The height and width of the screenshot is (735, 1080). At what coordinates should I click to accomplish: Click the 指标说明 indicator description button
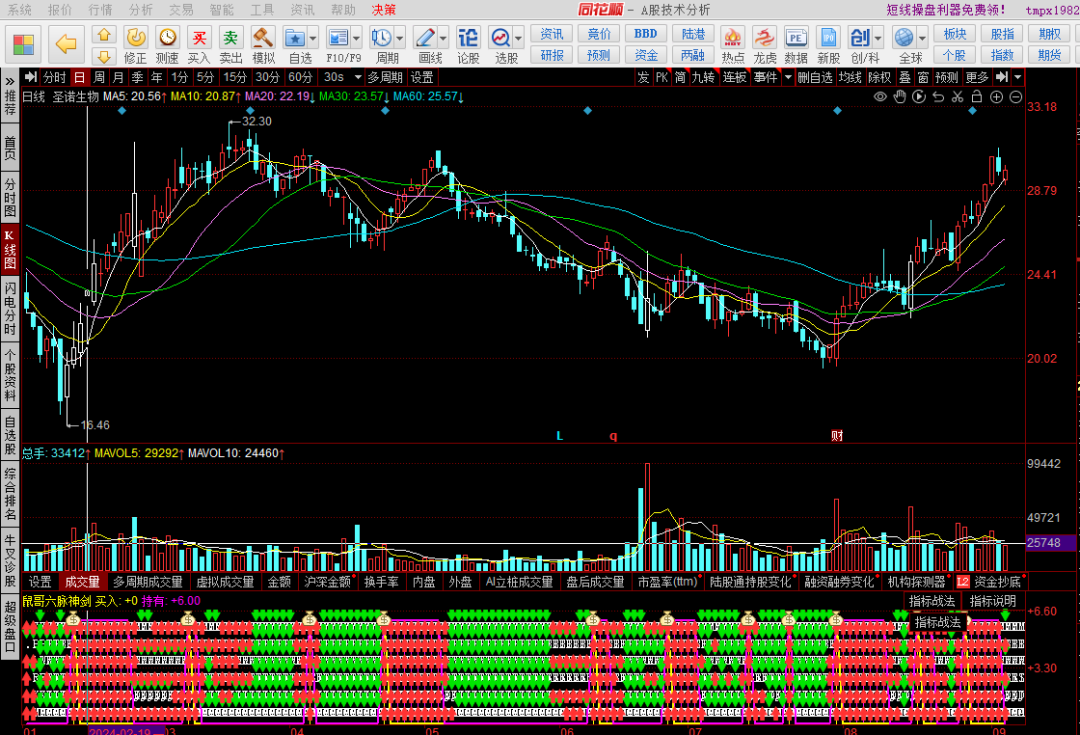(x=993, y=601)
